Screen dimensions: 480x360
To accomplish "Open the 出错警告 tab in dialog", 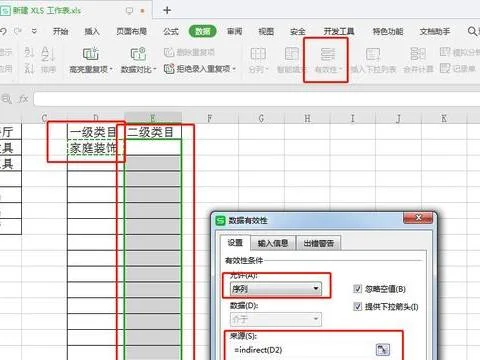I will (x=318, y=243).
